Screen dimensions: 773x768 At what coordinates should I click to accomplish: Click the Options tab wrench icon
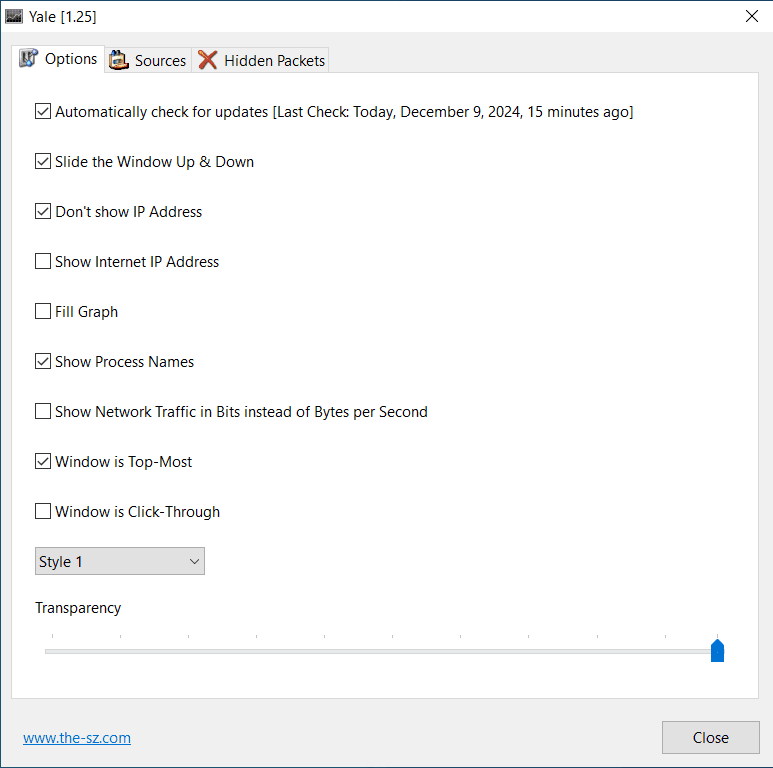click(x=29, y=59)
